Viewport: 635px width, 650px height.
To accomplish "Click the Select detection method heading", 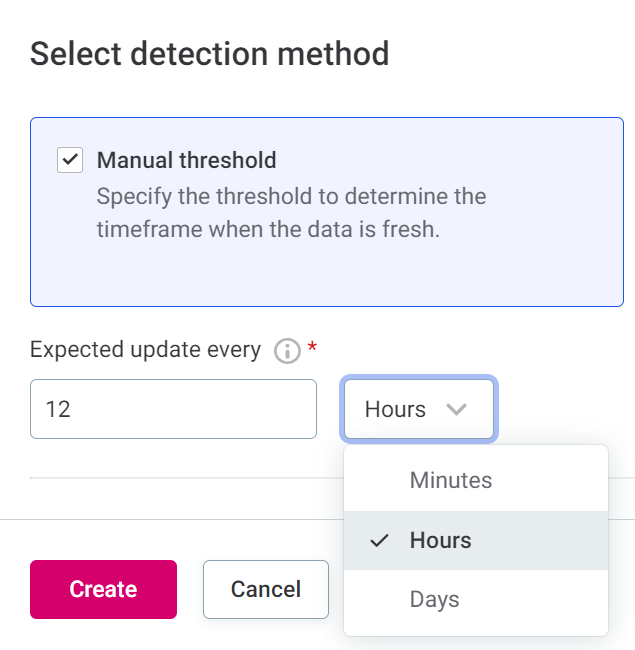I will click(x=209, y=53).
